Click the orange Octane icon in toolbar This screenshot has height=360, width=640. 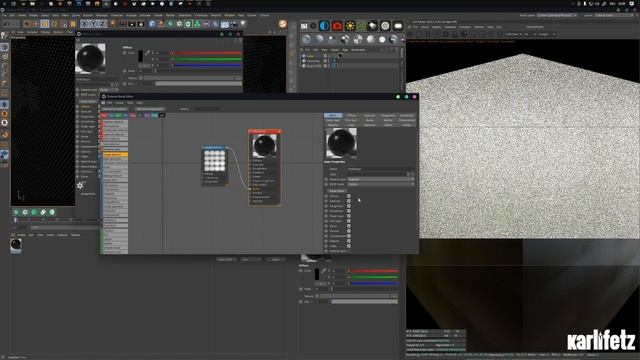click(282, 24)
